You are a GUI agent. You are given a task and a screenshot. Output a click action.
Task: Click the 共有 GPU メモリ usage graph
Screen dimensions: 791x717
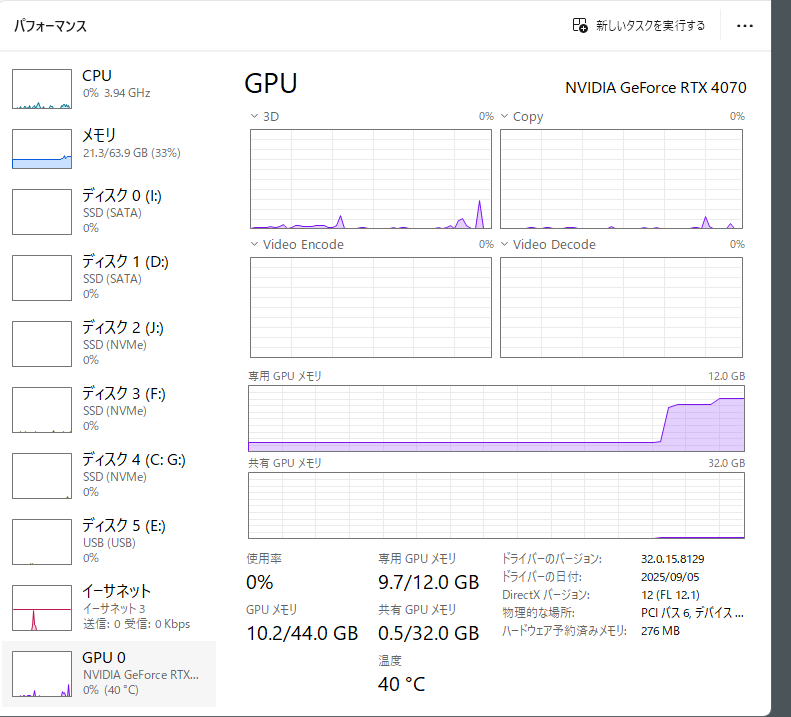[x=496, y=505]
